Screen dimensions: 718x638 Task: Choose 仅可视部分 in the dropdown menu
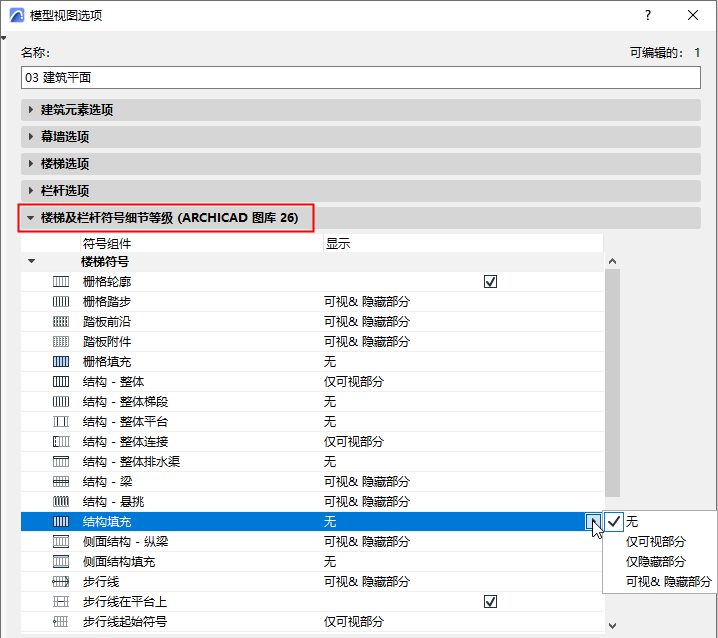tap(655, 542)
